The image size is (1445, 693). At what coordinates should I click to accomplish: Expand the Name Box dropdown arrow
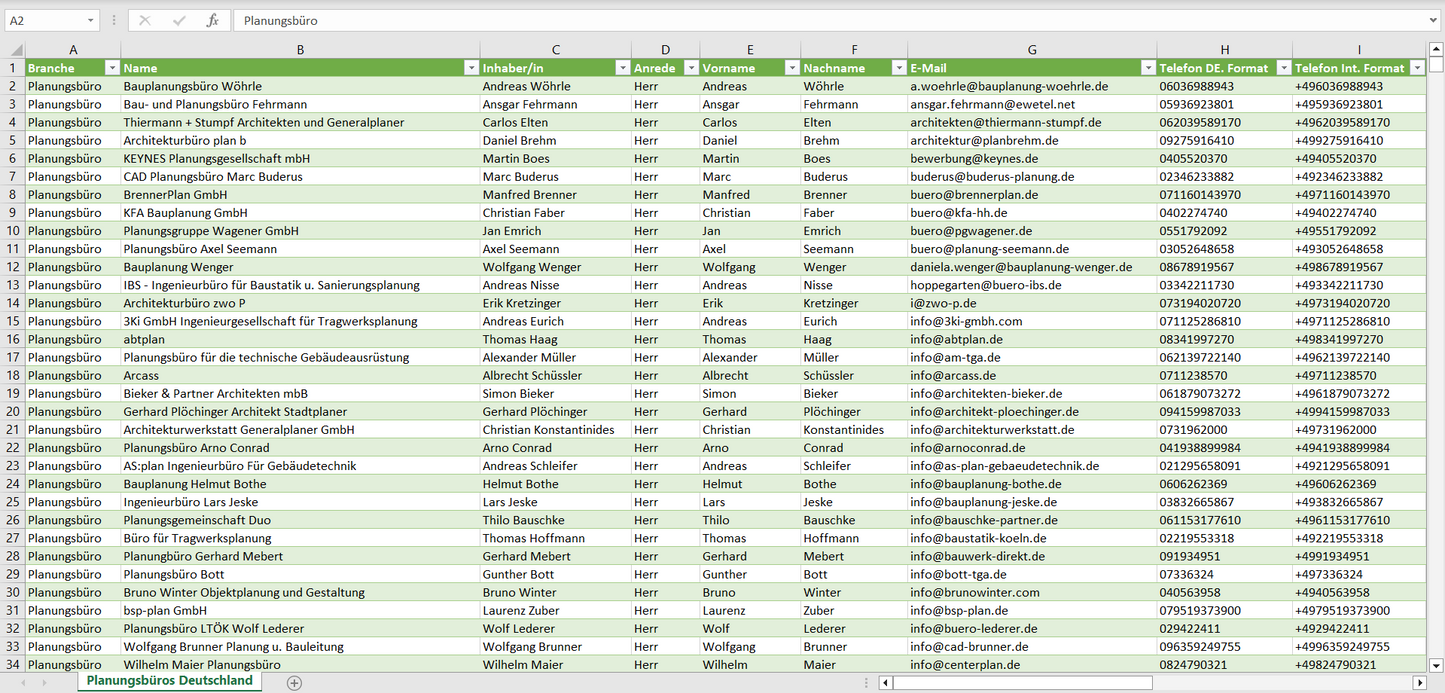tap(91, 20)
